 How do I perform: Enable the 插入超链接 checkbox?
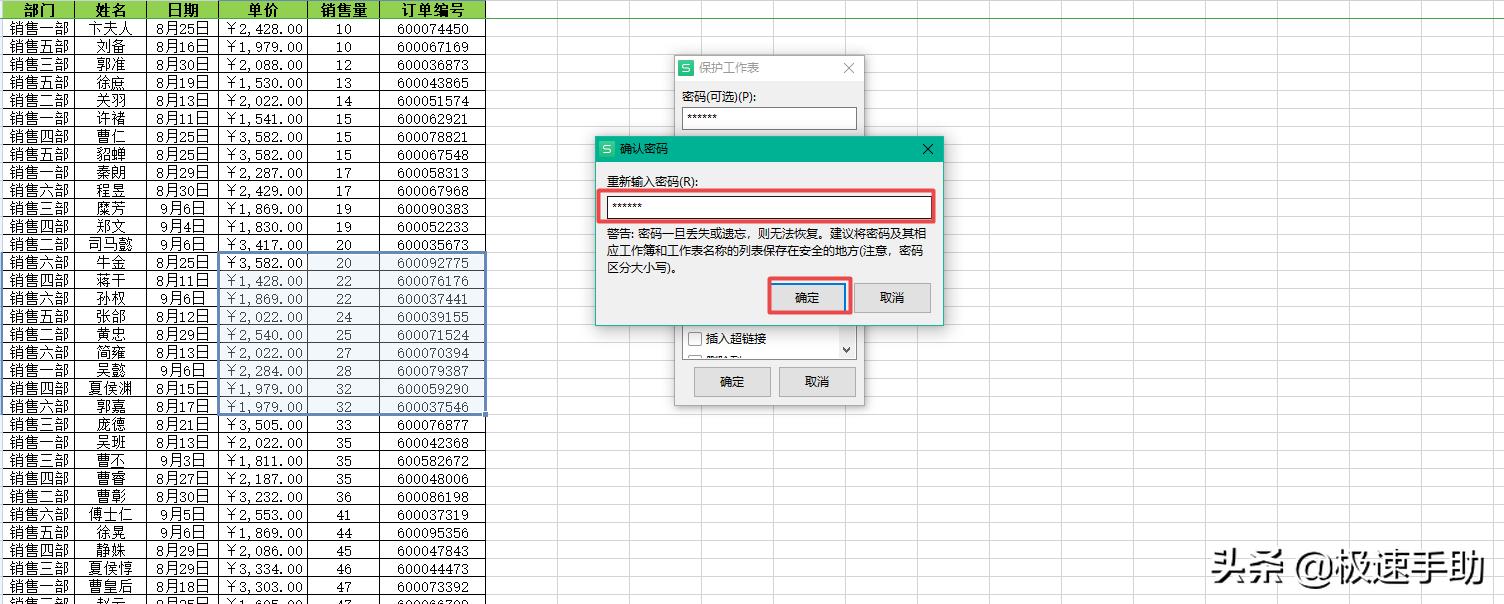click(697, 339)
